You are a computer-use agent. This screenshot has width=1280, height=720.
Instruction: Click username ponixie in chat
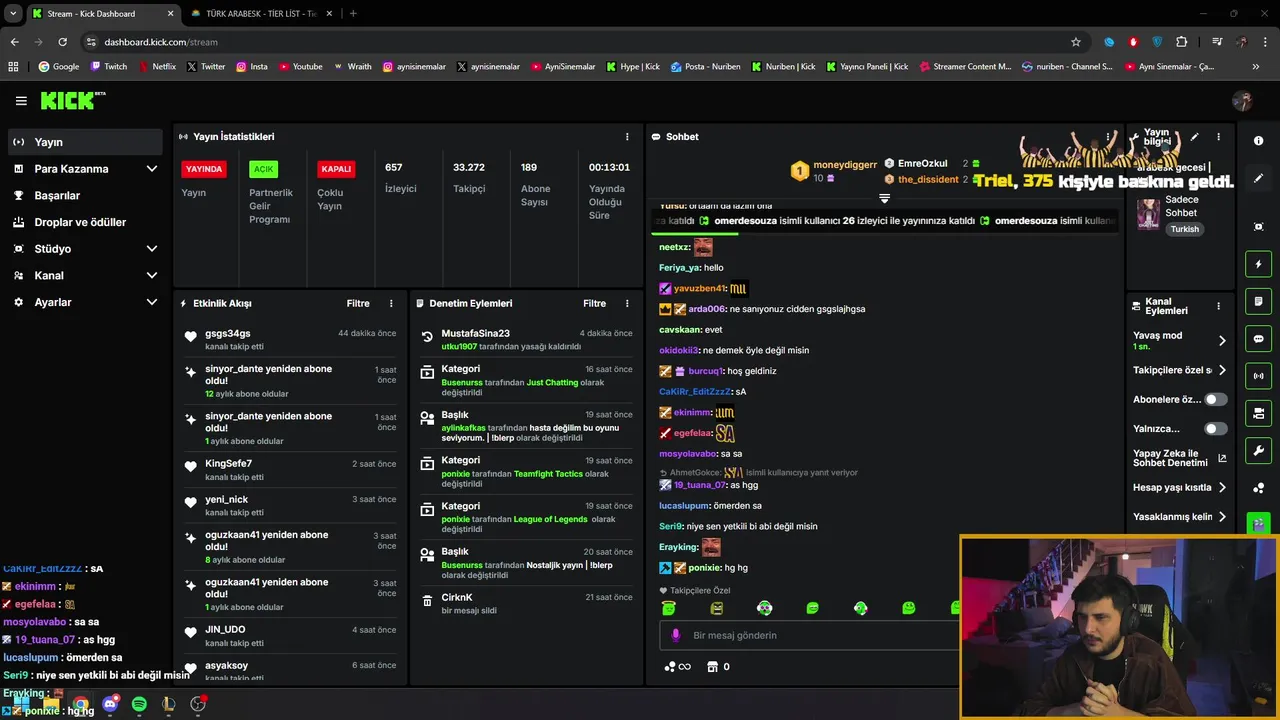tap(704, 568)
